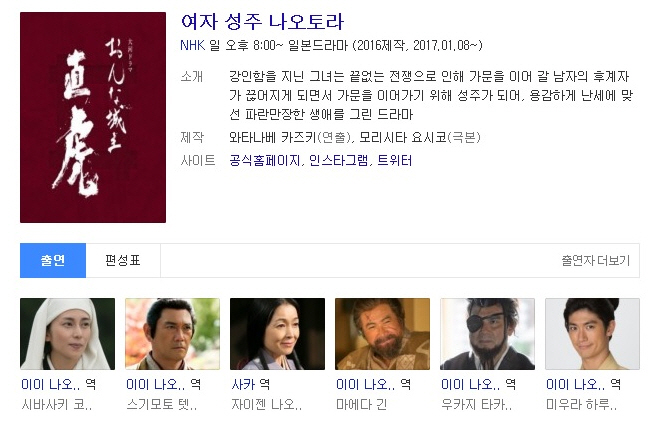659x426 pixels.
Task: Click the 마에다 긴 actor name
Action: pos(361,405)
